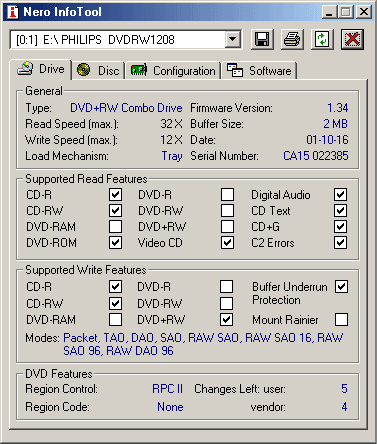The image size is (377, 444).
Task: Toggle Mount Rainier checkbox
Action: point(342,320)
